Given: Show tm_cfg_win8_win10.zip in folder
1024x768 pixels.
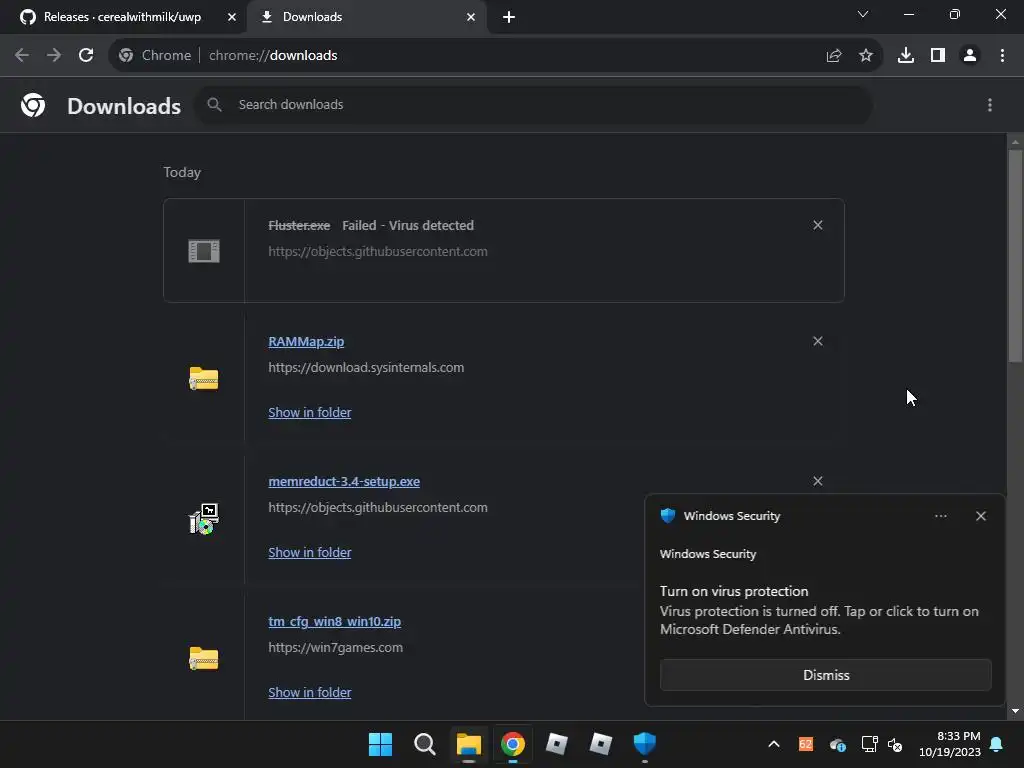Looking at the screenshot, I should click(x=310, y=692).
